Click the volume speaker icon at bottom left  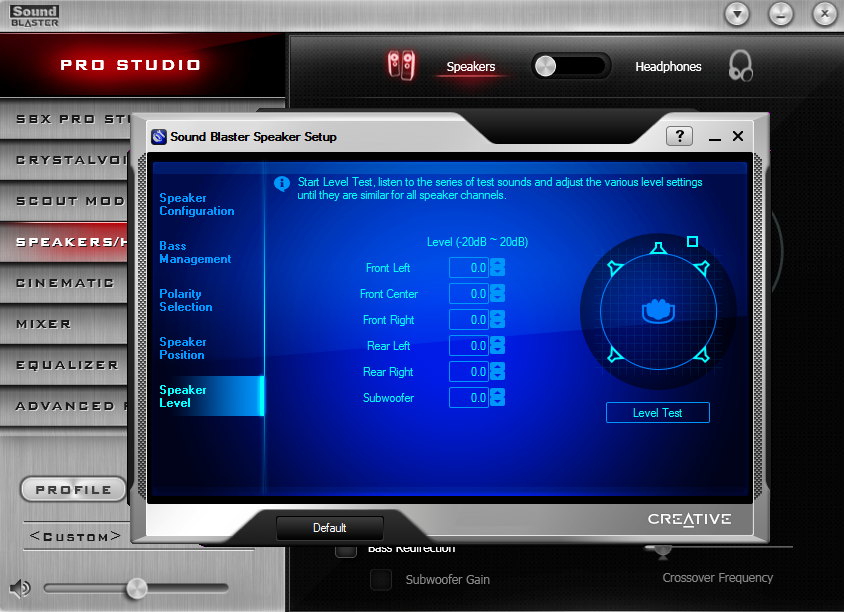[x=20, y=588]
